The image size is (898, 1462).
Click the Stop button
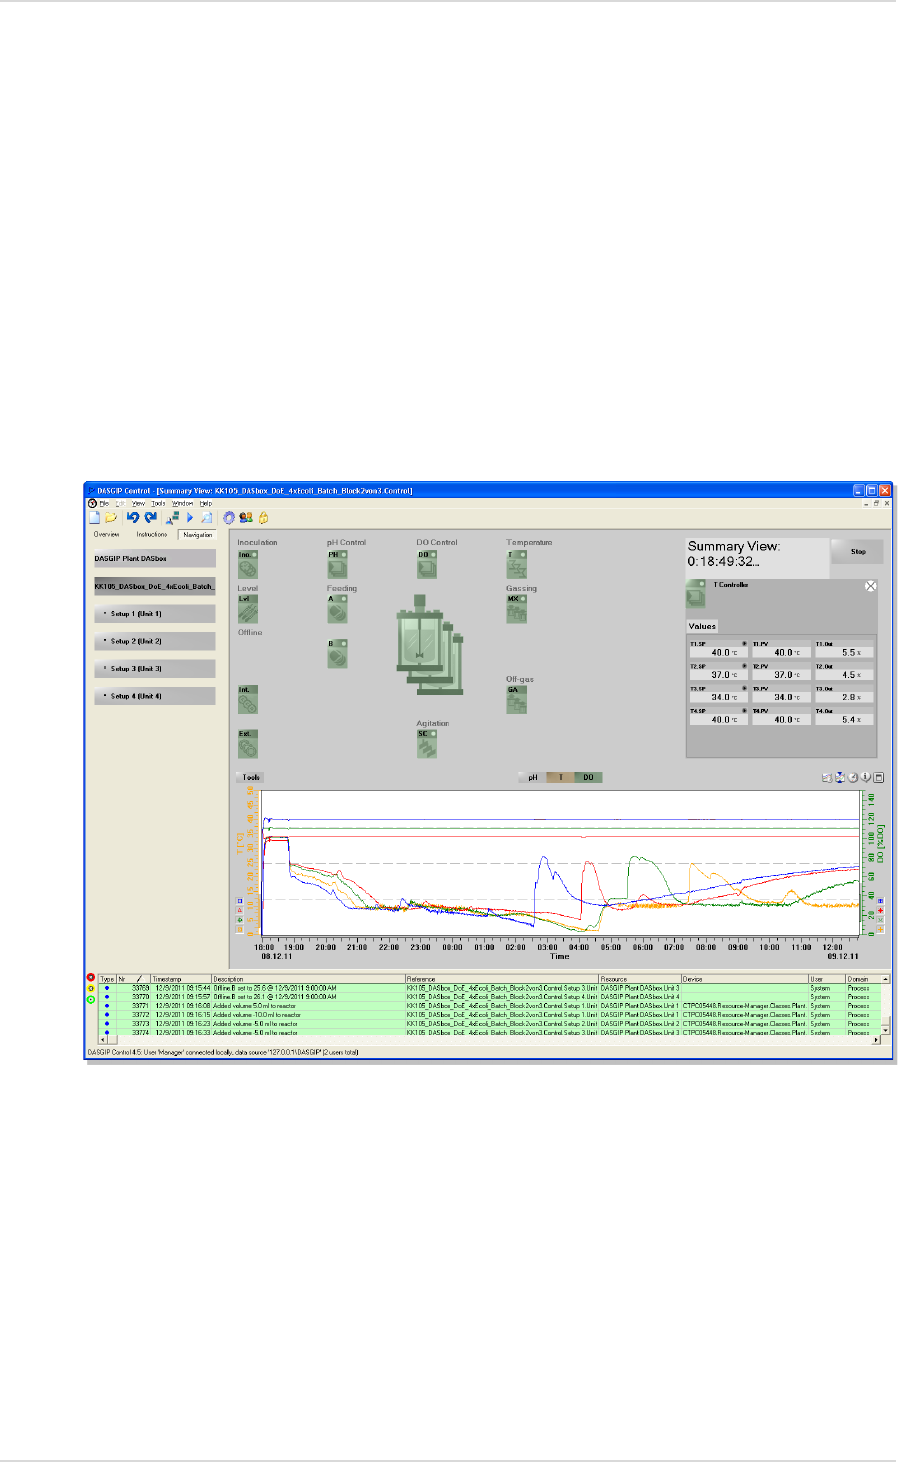click(858, 552)
